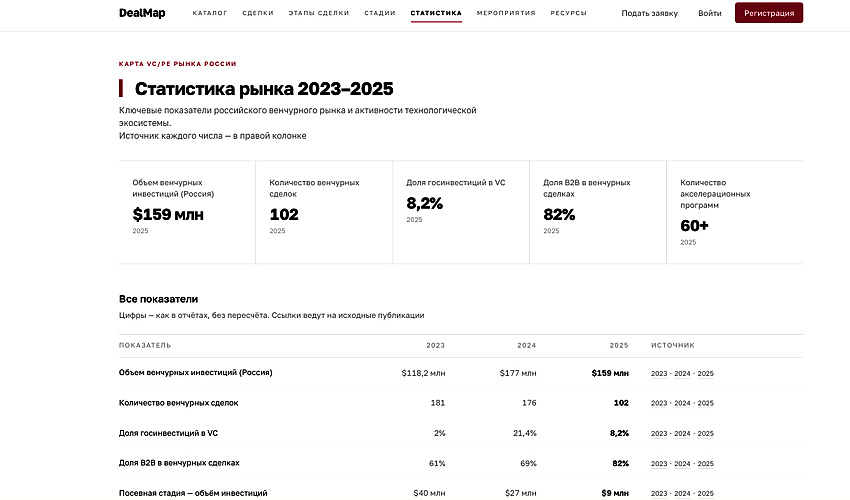This screenshot has width=850, height=500.
Task: Select the 102 venture deals card
Action: click(x=324, y=212)
